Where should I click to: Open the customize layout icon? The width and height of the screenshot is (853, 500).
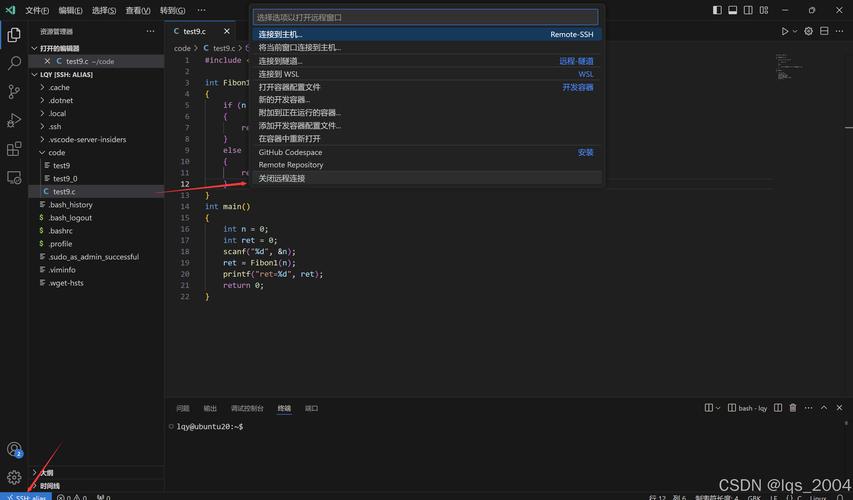(x=764, y=10)
